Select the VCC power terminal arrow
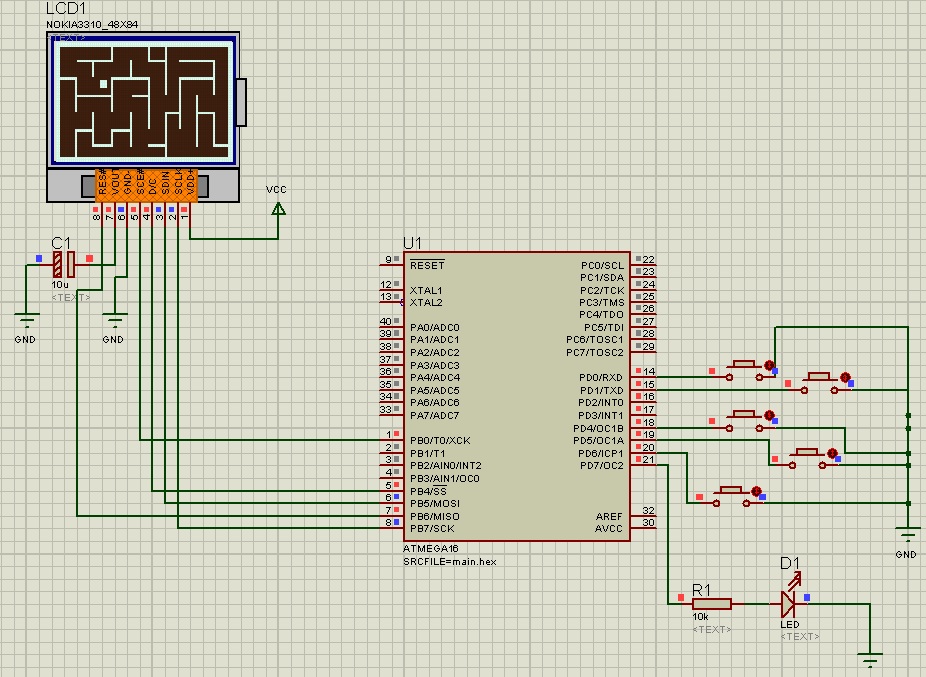This screenshot has width=926, height=677. click(x=278, y=209)
